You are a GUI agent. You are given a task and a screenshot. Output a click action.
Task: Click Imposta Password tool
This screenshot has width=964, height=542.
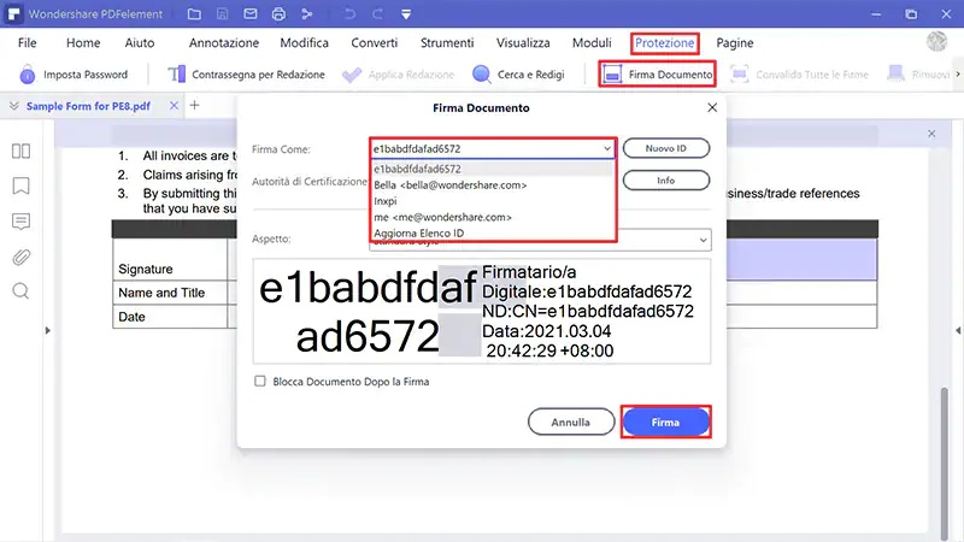pos(74,74)
